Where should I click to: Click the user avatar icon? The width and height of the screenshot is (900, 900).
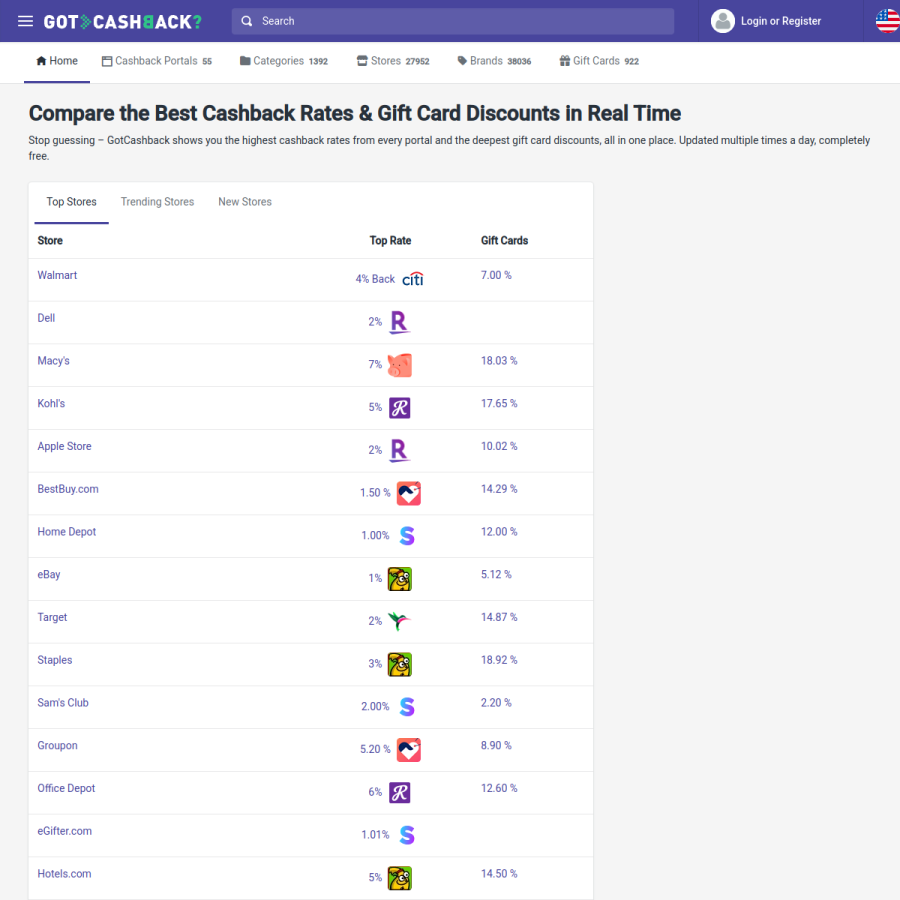click(723, 21)
